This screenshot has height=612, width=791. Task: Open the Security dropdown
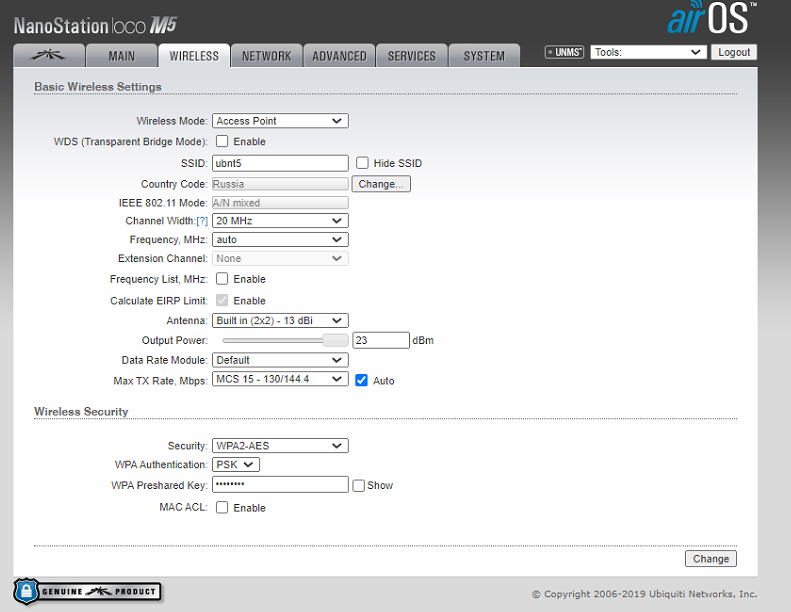(x=280, y=446)
